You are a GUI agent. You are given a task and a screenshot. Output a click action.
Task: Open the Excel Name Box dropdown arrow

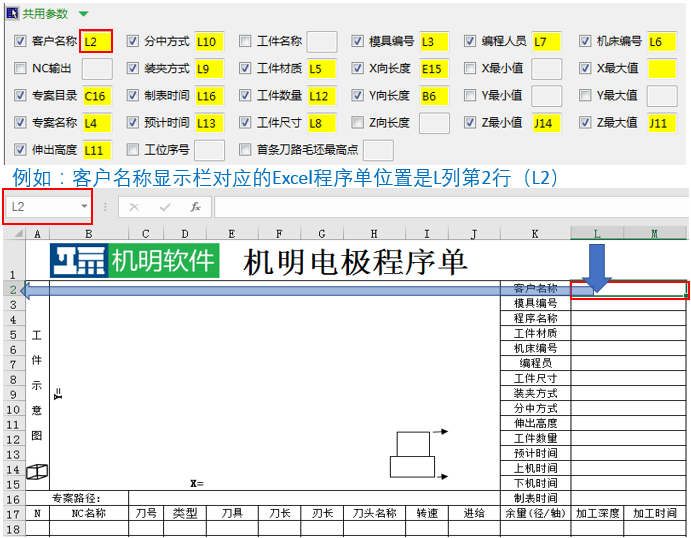(84, 206)
